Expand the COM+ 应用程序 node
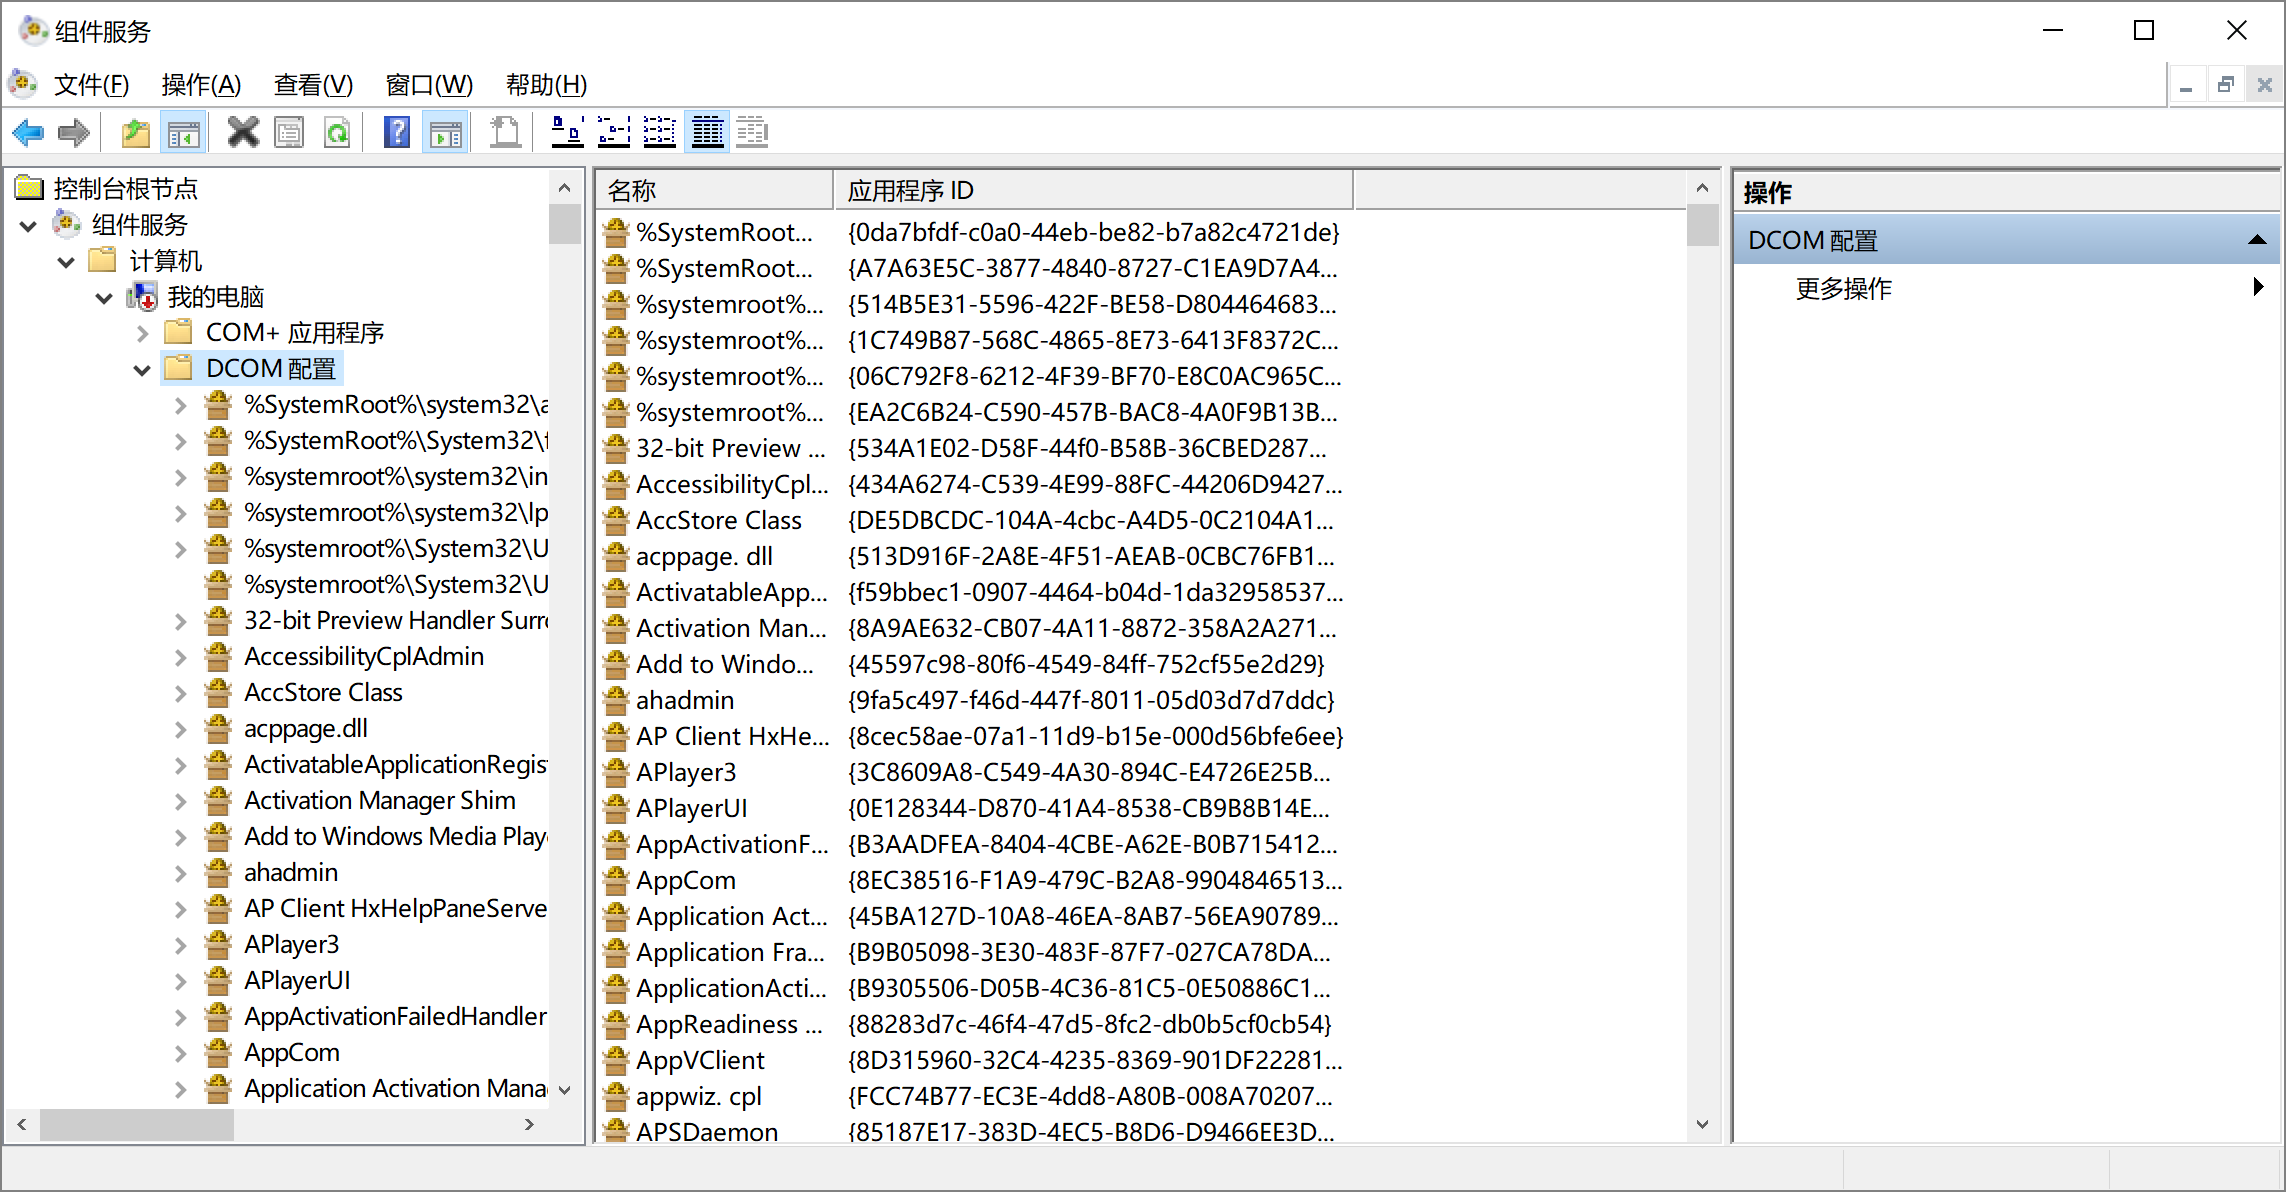 (x=141, y=333)
